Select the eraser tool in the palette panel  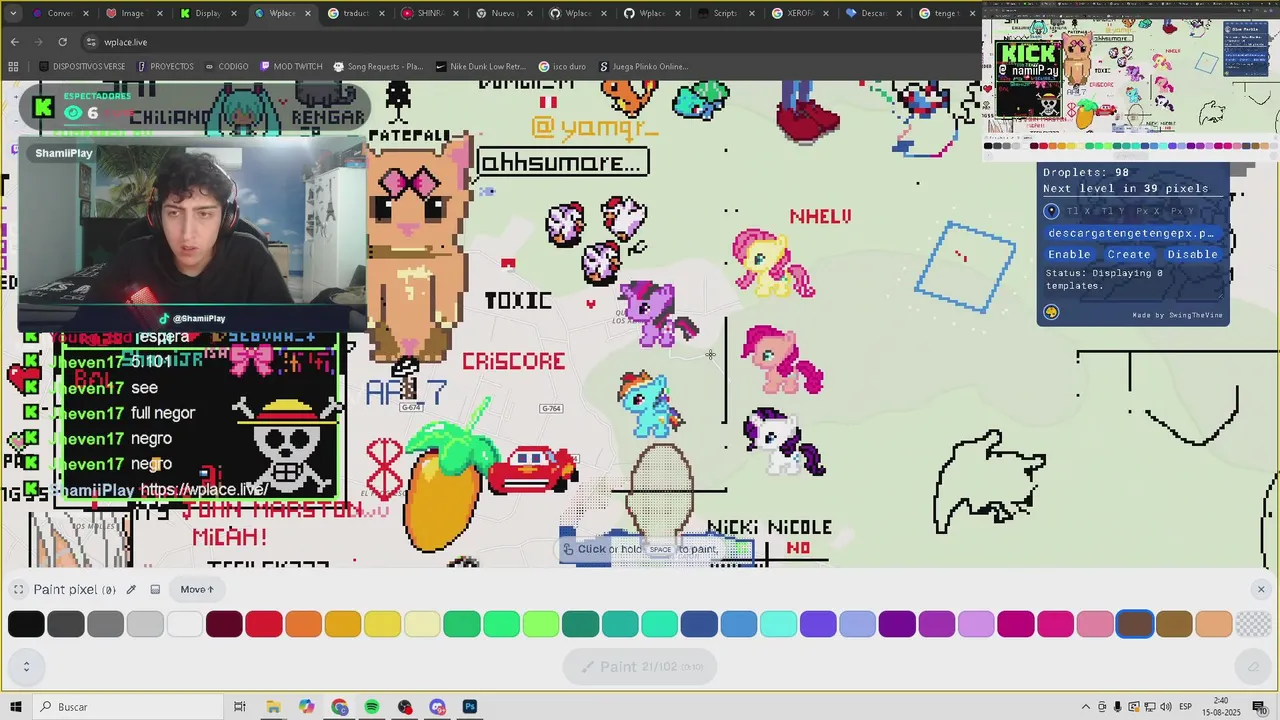1253,666
